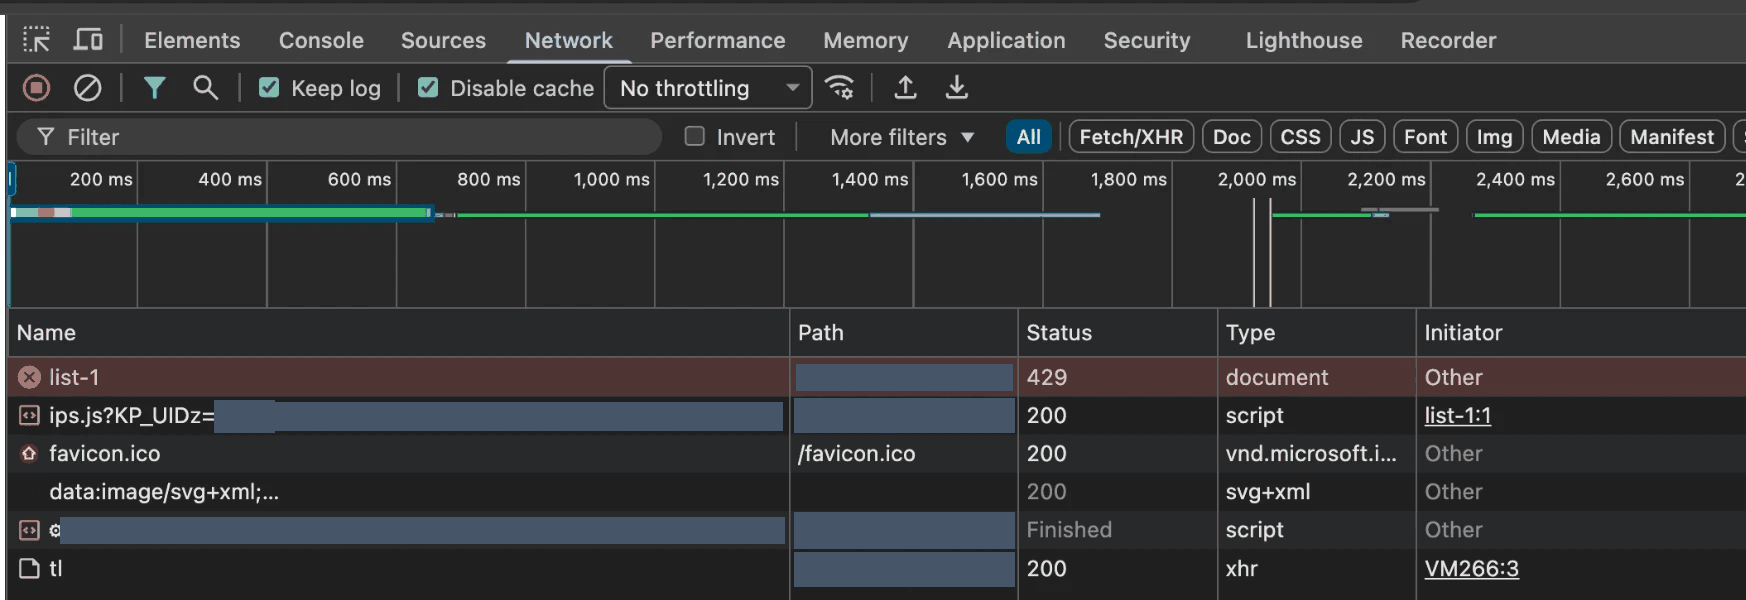Screen dimensions: 1746x600
Task: Open the Security tab
Action: pyautogui.click(x=1147, y=40)
